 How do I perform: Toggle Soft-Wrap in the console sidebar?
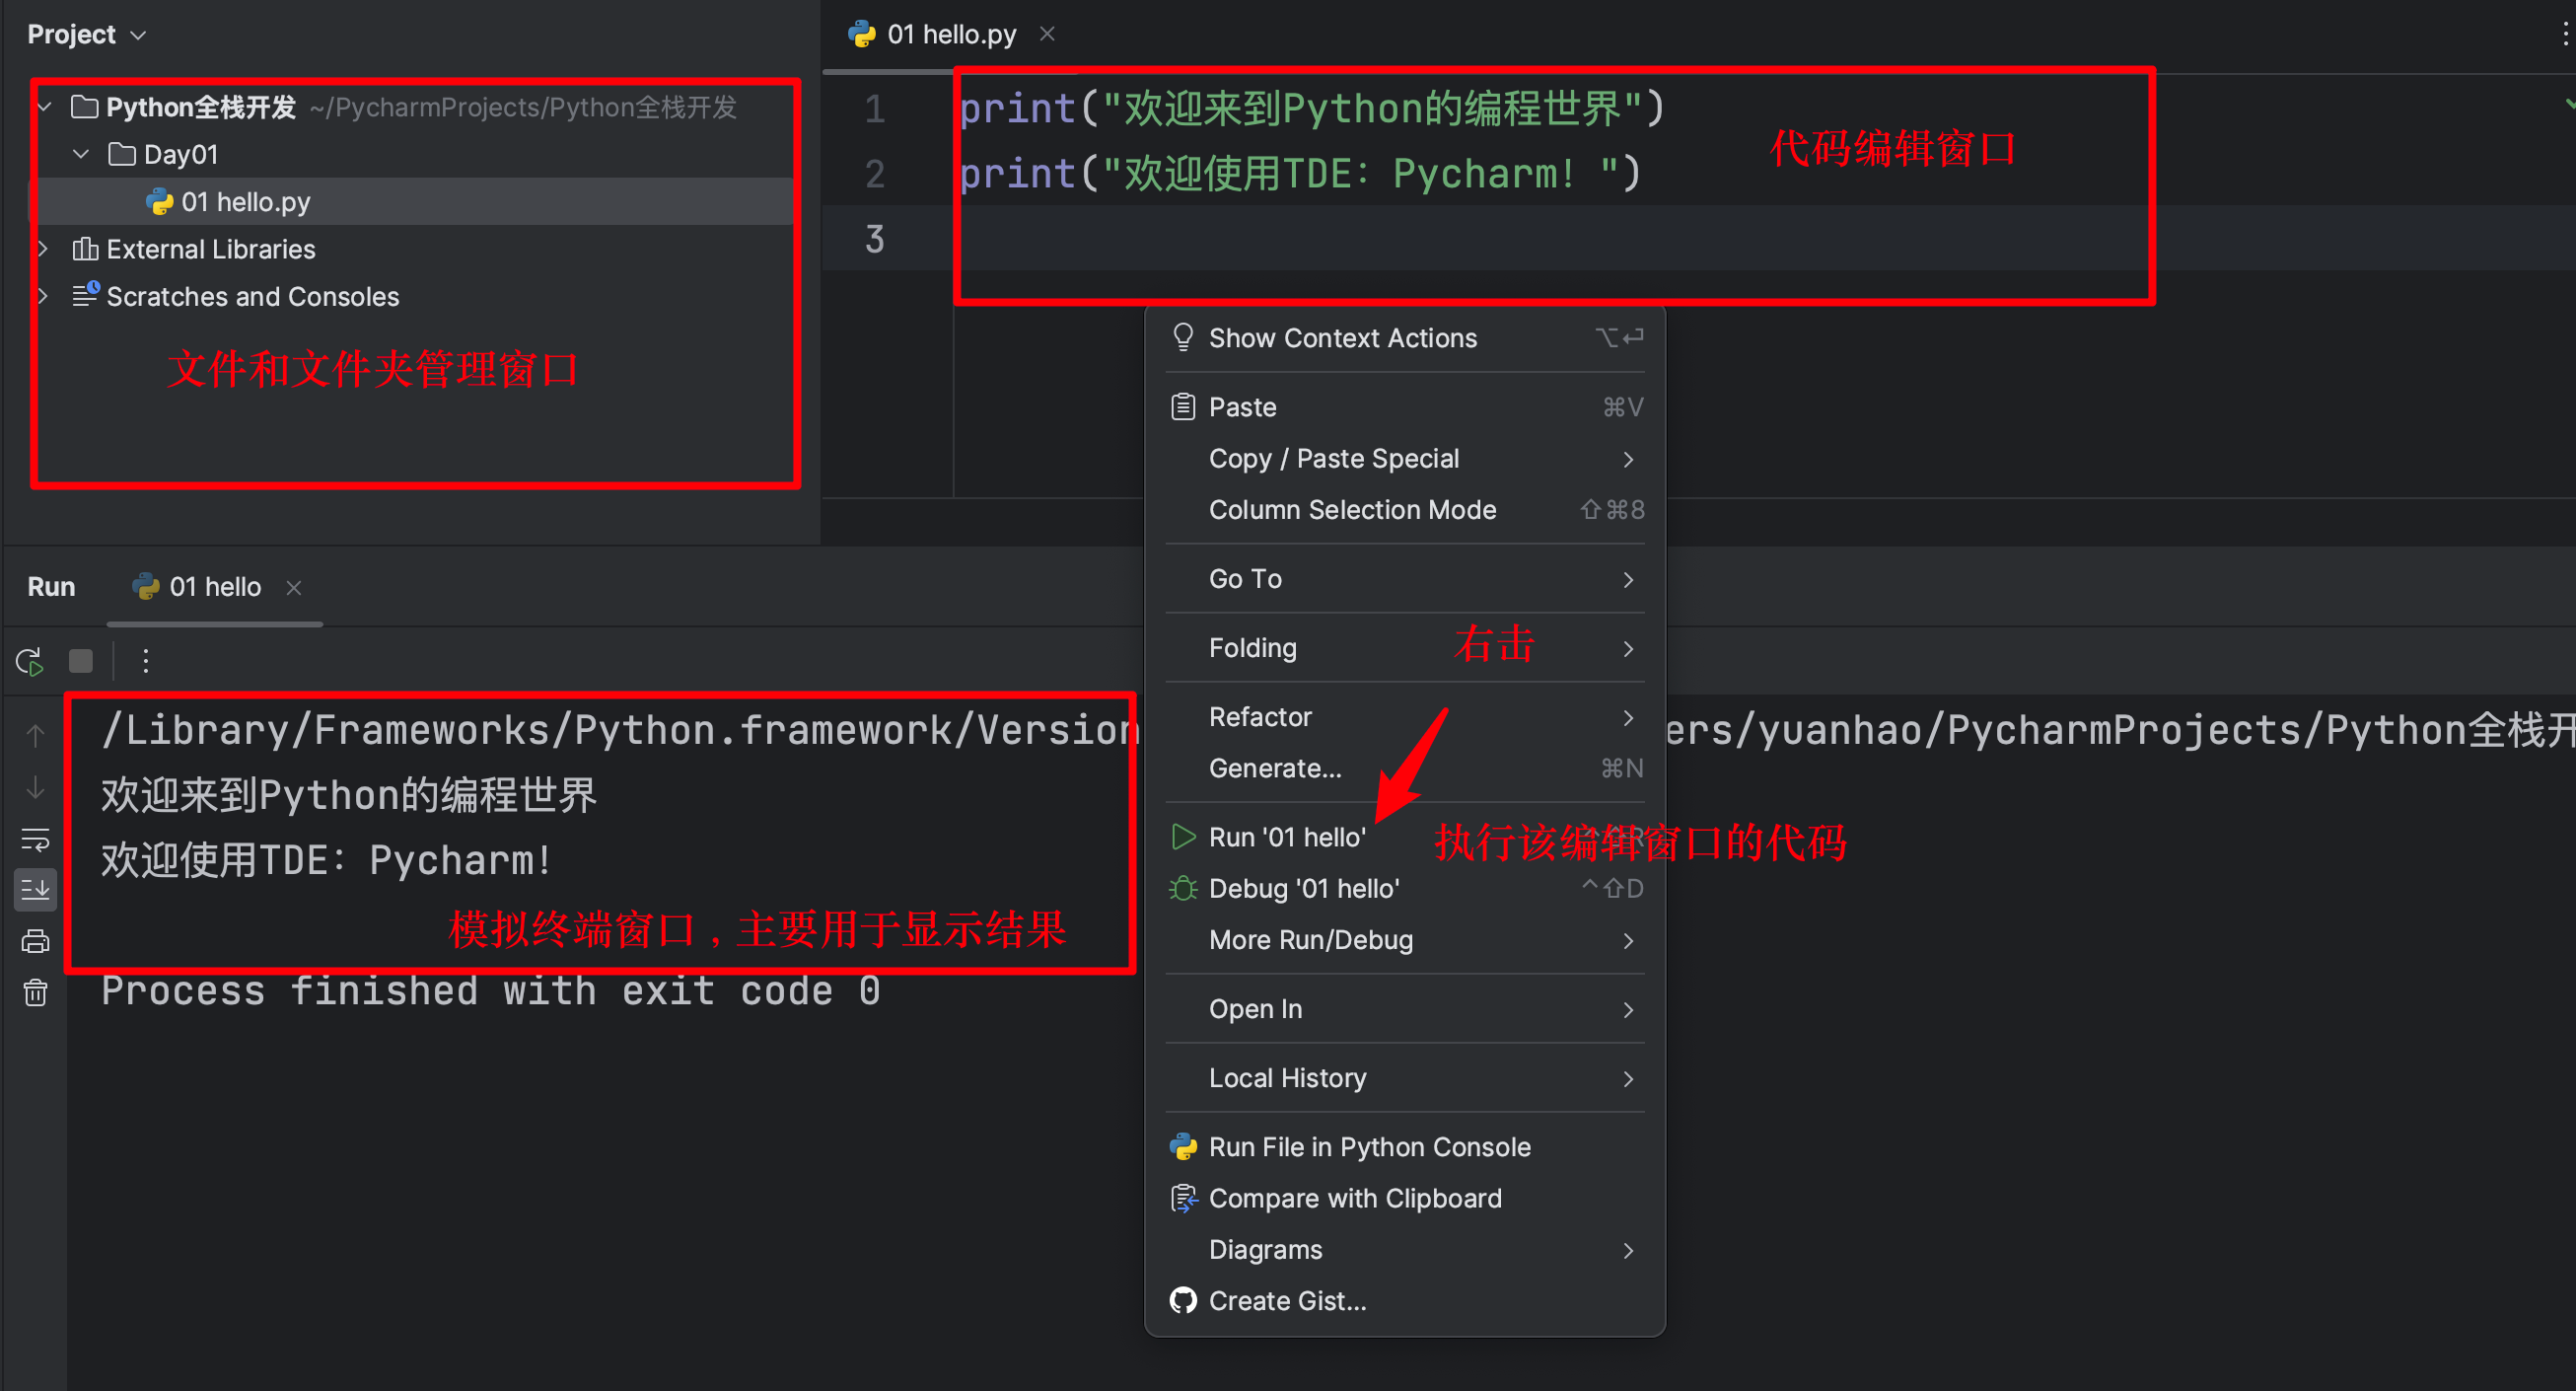pos(35,839)
